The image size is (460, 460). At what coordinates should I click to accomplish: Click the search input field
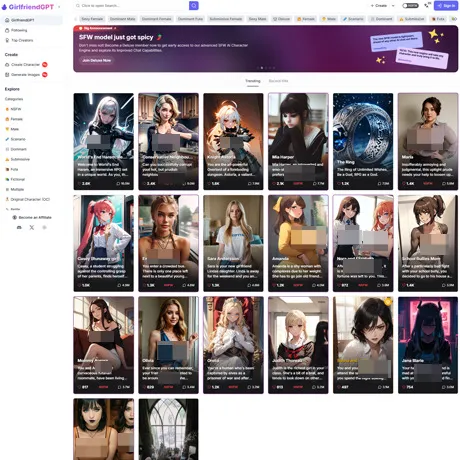click(x=131, y=6)
